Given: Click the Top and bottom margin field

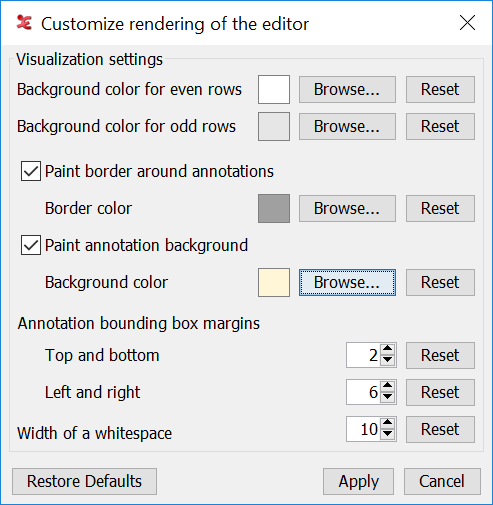Looking at the screenshot, I should coord(363,355).
